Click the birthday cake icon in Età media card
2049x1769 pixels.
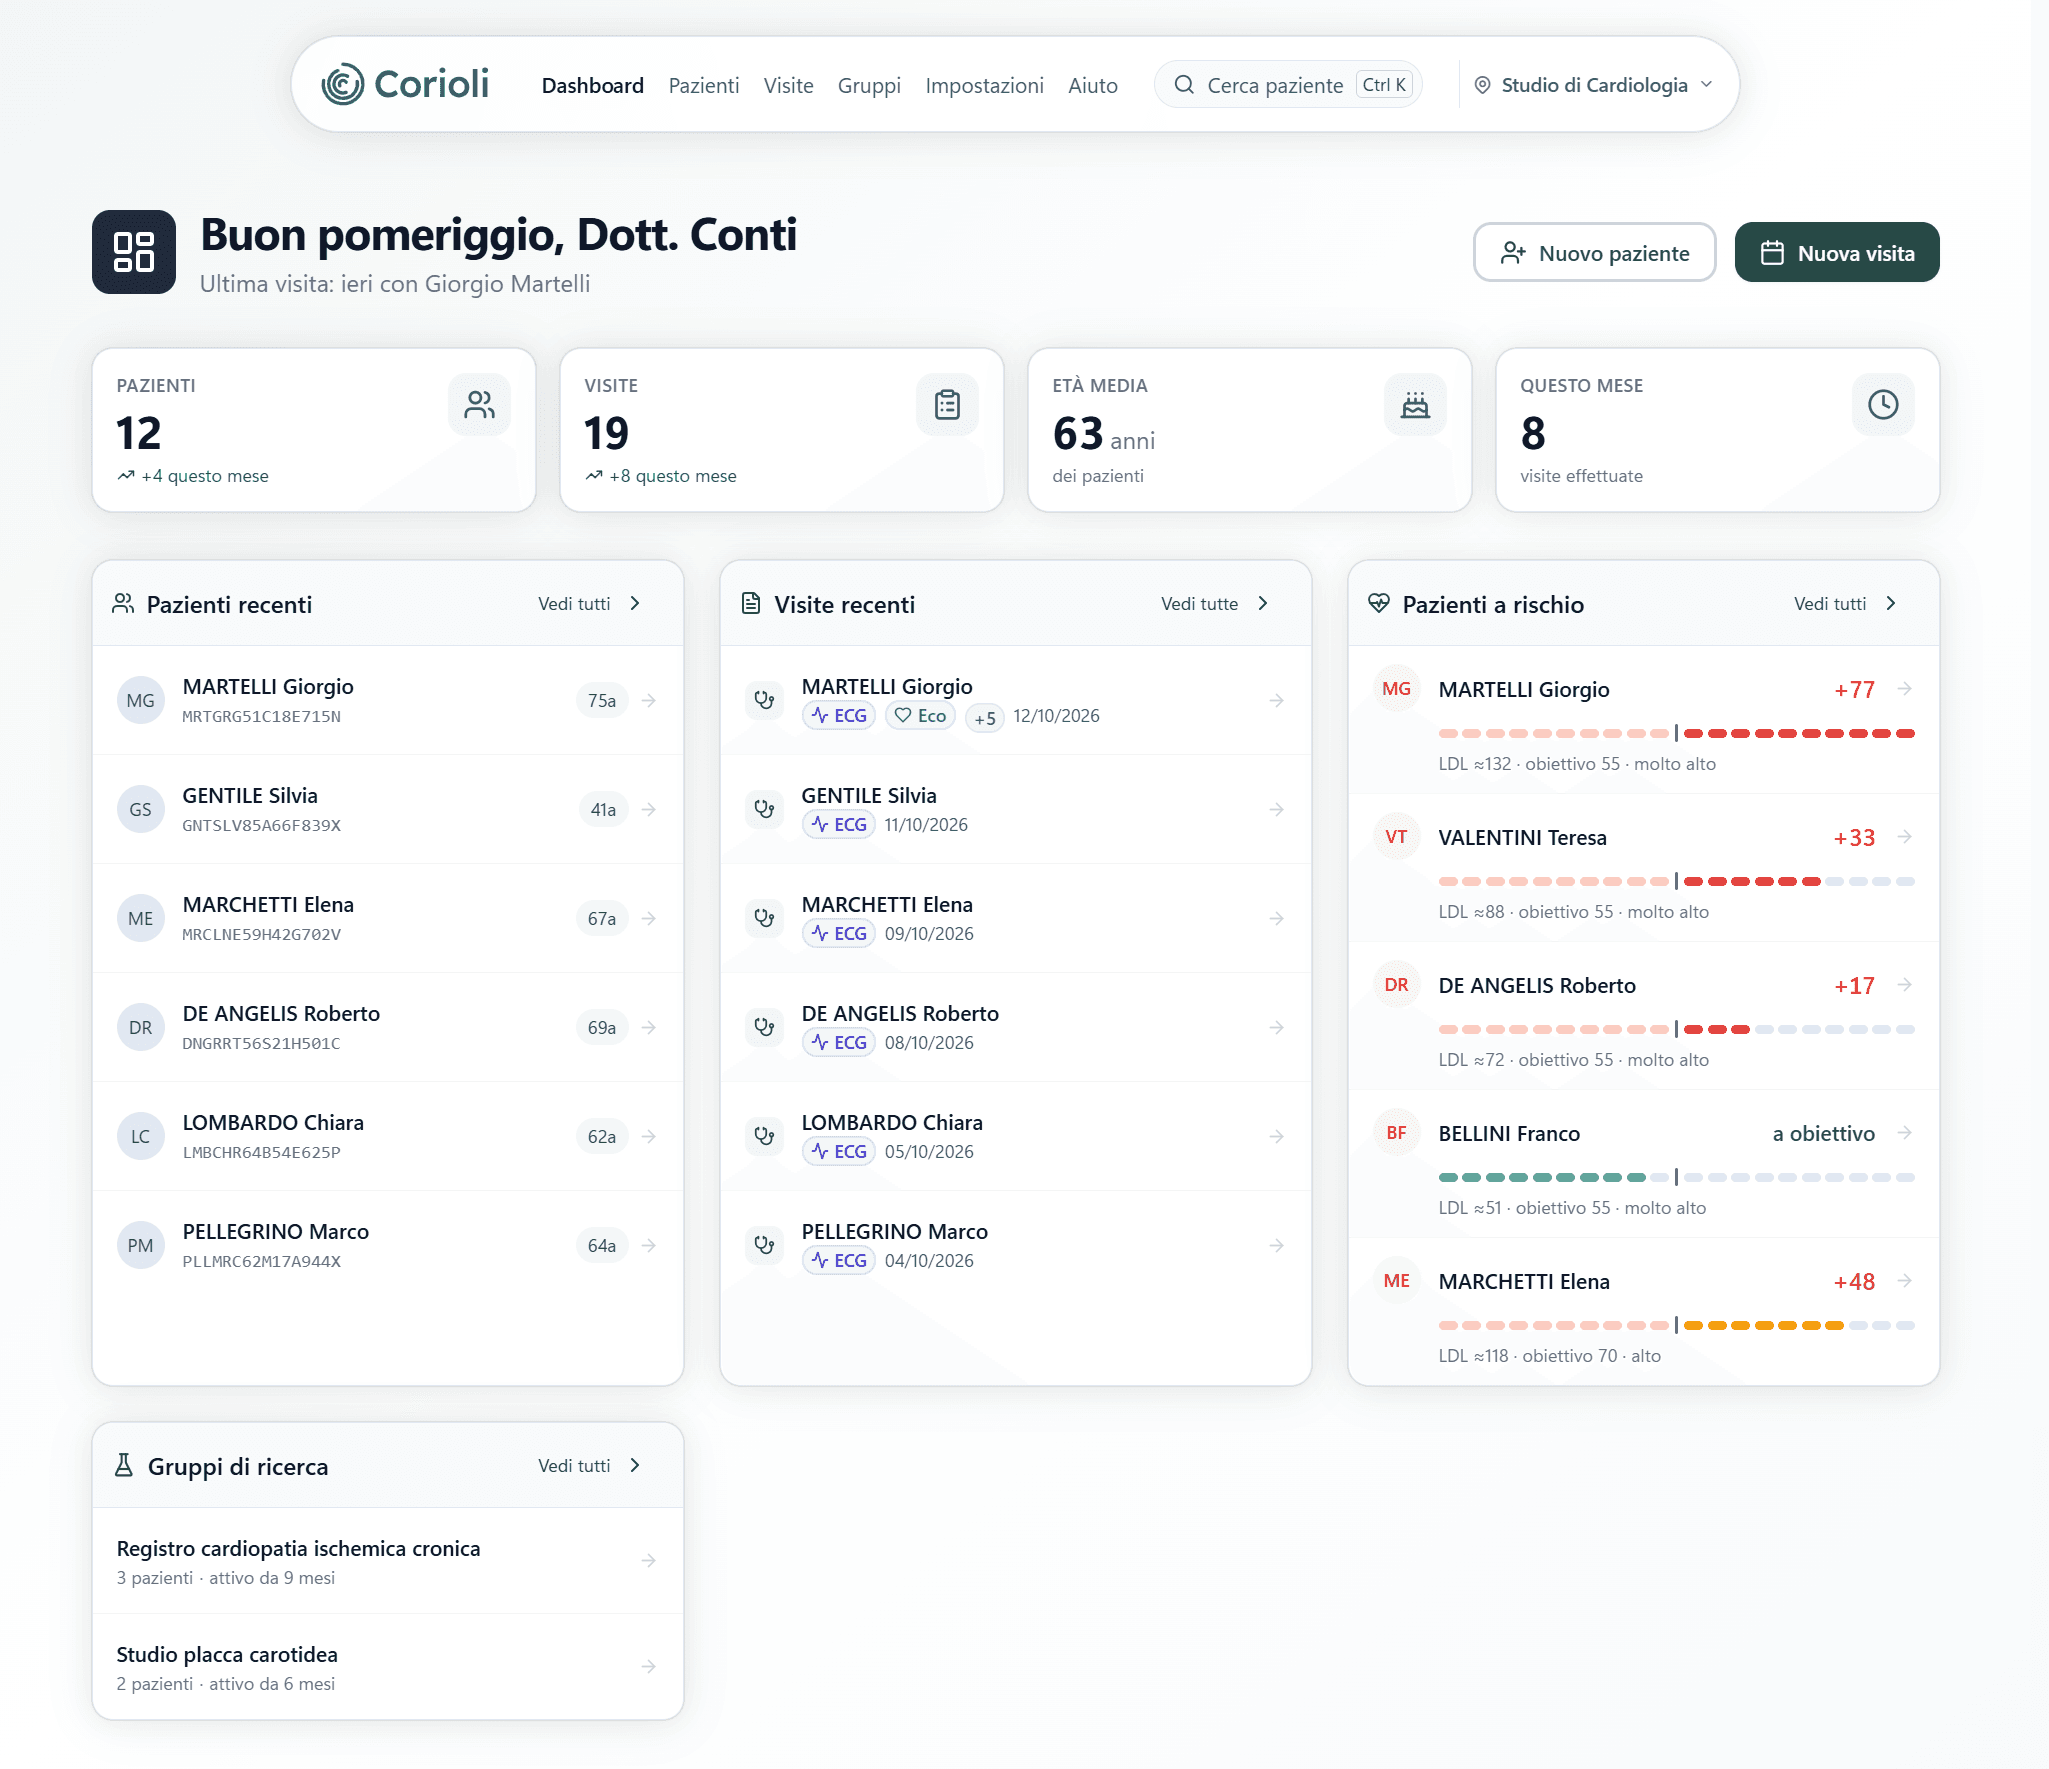point(1415,405)
